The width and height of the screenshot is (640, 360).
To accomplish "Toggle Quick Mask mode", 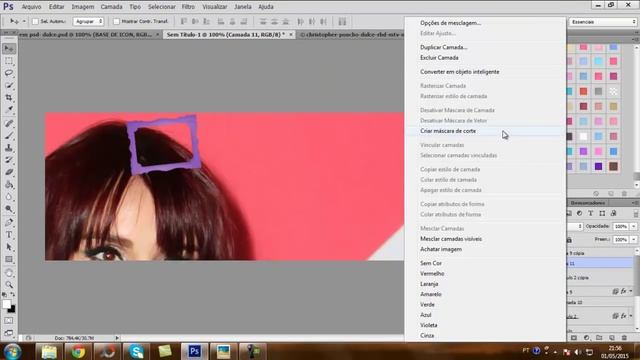I will click(x=9, y=321).
